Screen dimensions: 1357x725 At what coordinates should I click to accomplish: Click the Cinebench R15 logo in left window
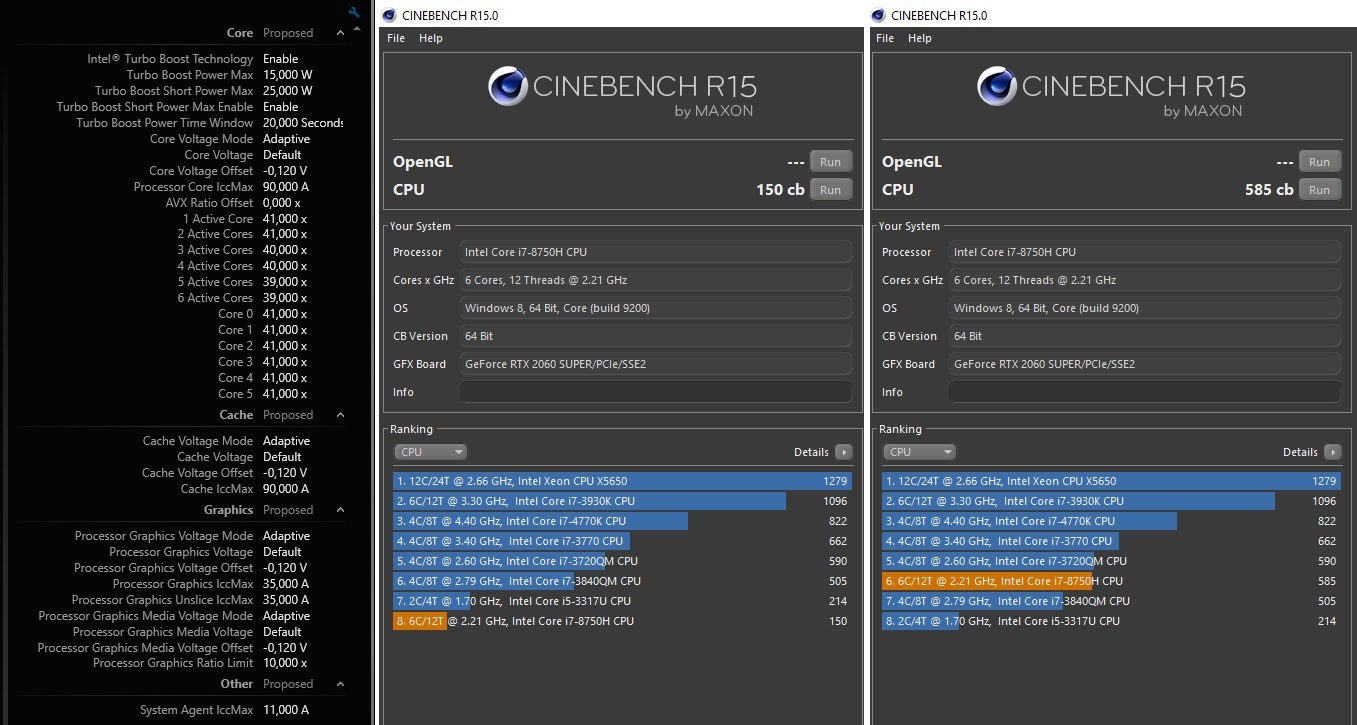tap(622, 93)
